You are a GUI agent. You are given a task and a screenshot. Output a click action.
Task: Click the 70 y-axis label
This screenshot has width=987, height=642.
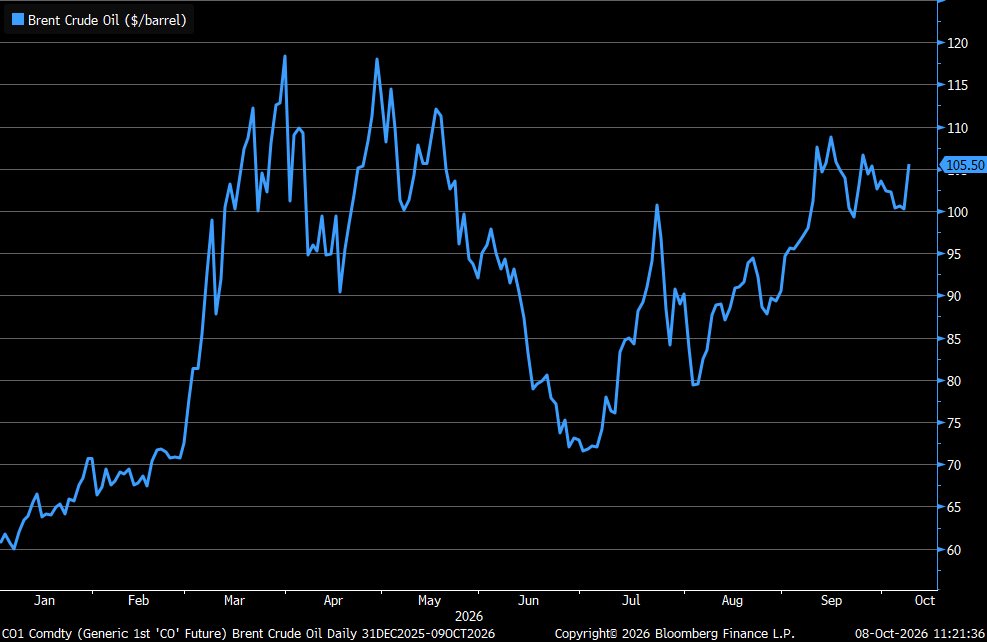954,465
